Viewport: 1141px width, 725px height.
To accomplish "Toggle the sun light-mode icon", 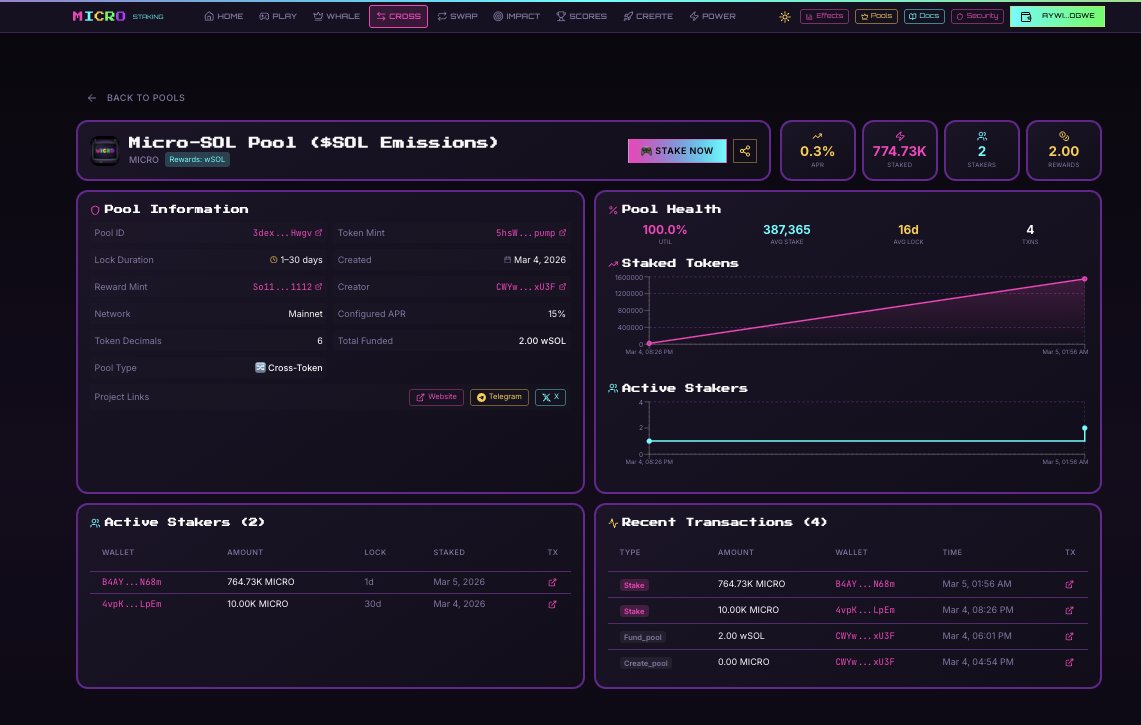I will click(784, 17).
